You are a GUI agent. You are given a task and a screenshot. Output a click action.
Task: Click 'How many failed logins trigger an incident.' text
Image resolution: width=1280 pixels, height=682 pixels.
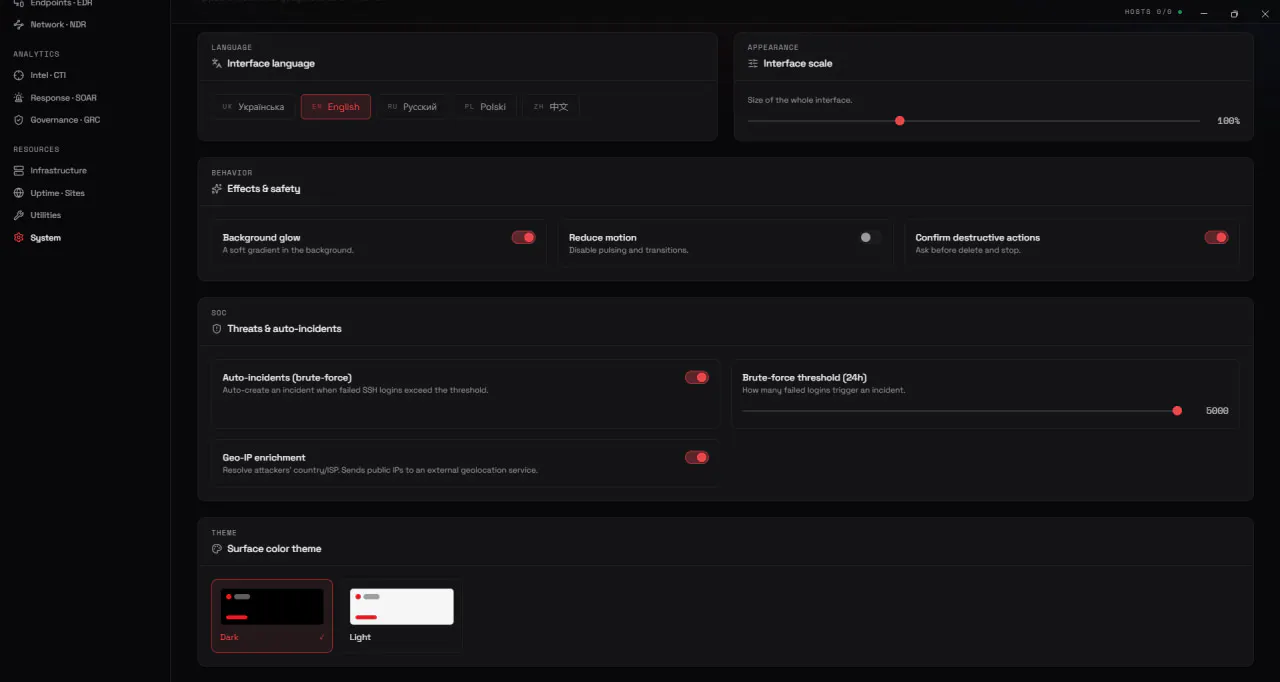tap(824, 390)
